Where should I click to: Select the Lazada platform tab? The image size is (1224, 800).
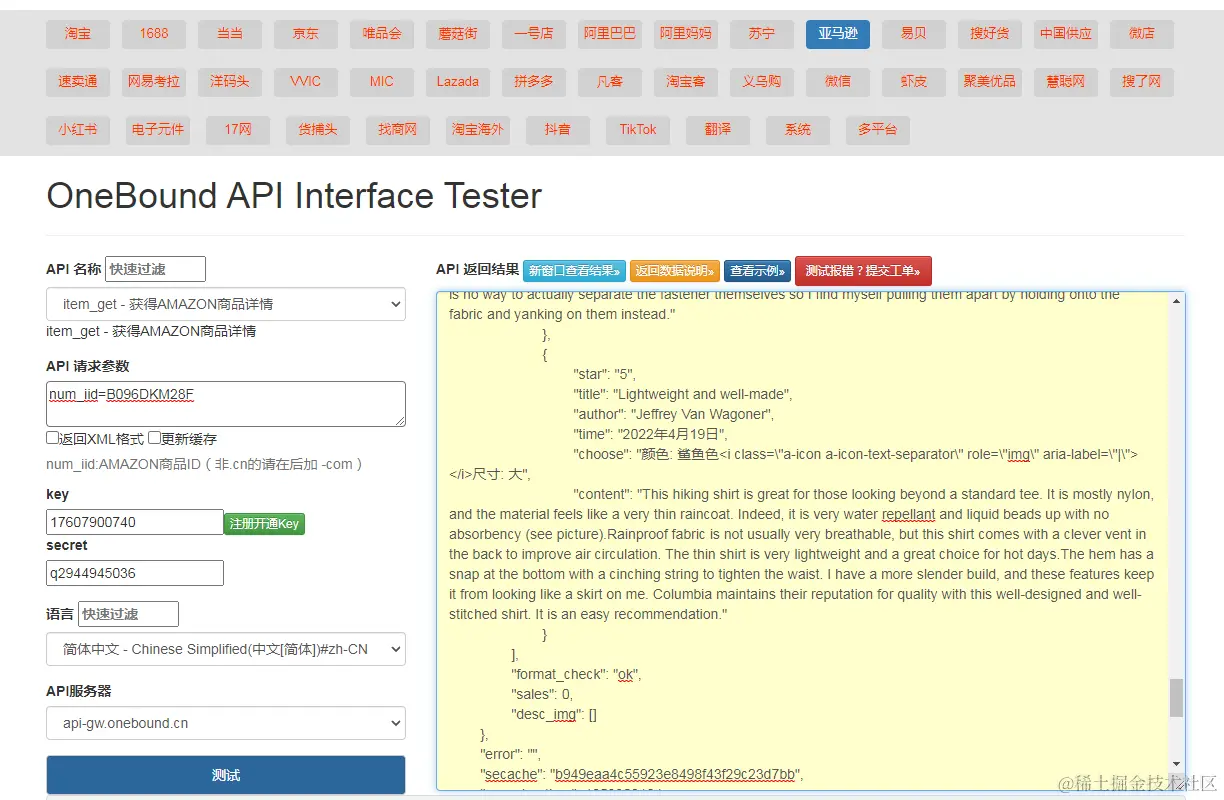(457, 82)
